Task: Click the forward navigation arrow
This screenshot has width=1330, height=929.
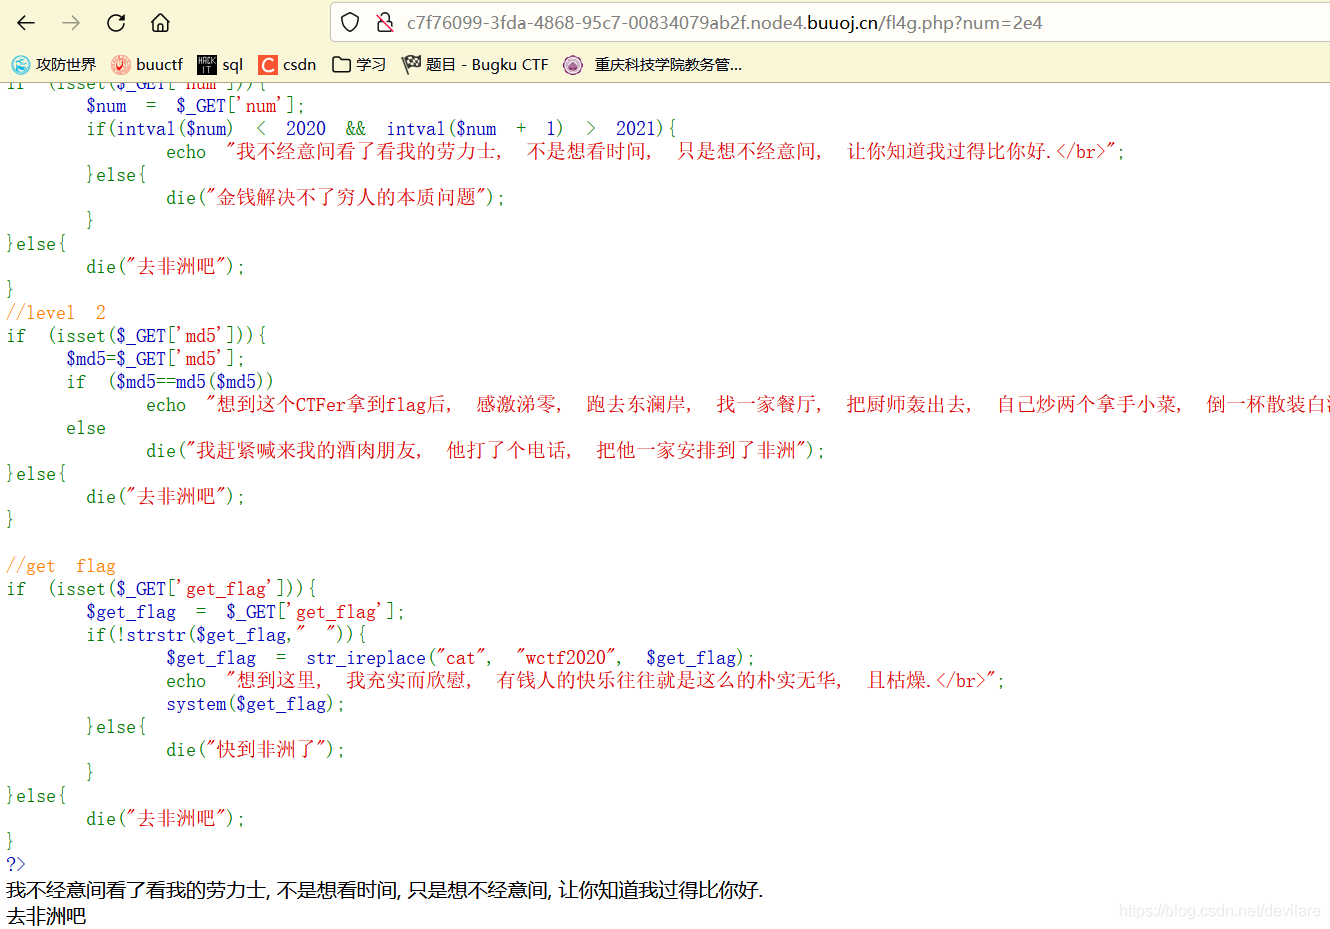Action: 71,22
